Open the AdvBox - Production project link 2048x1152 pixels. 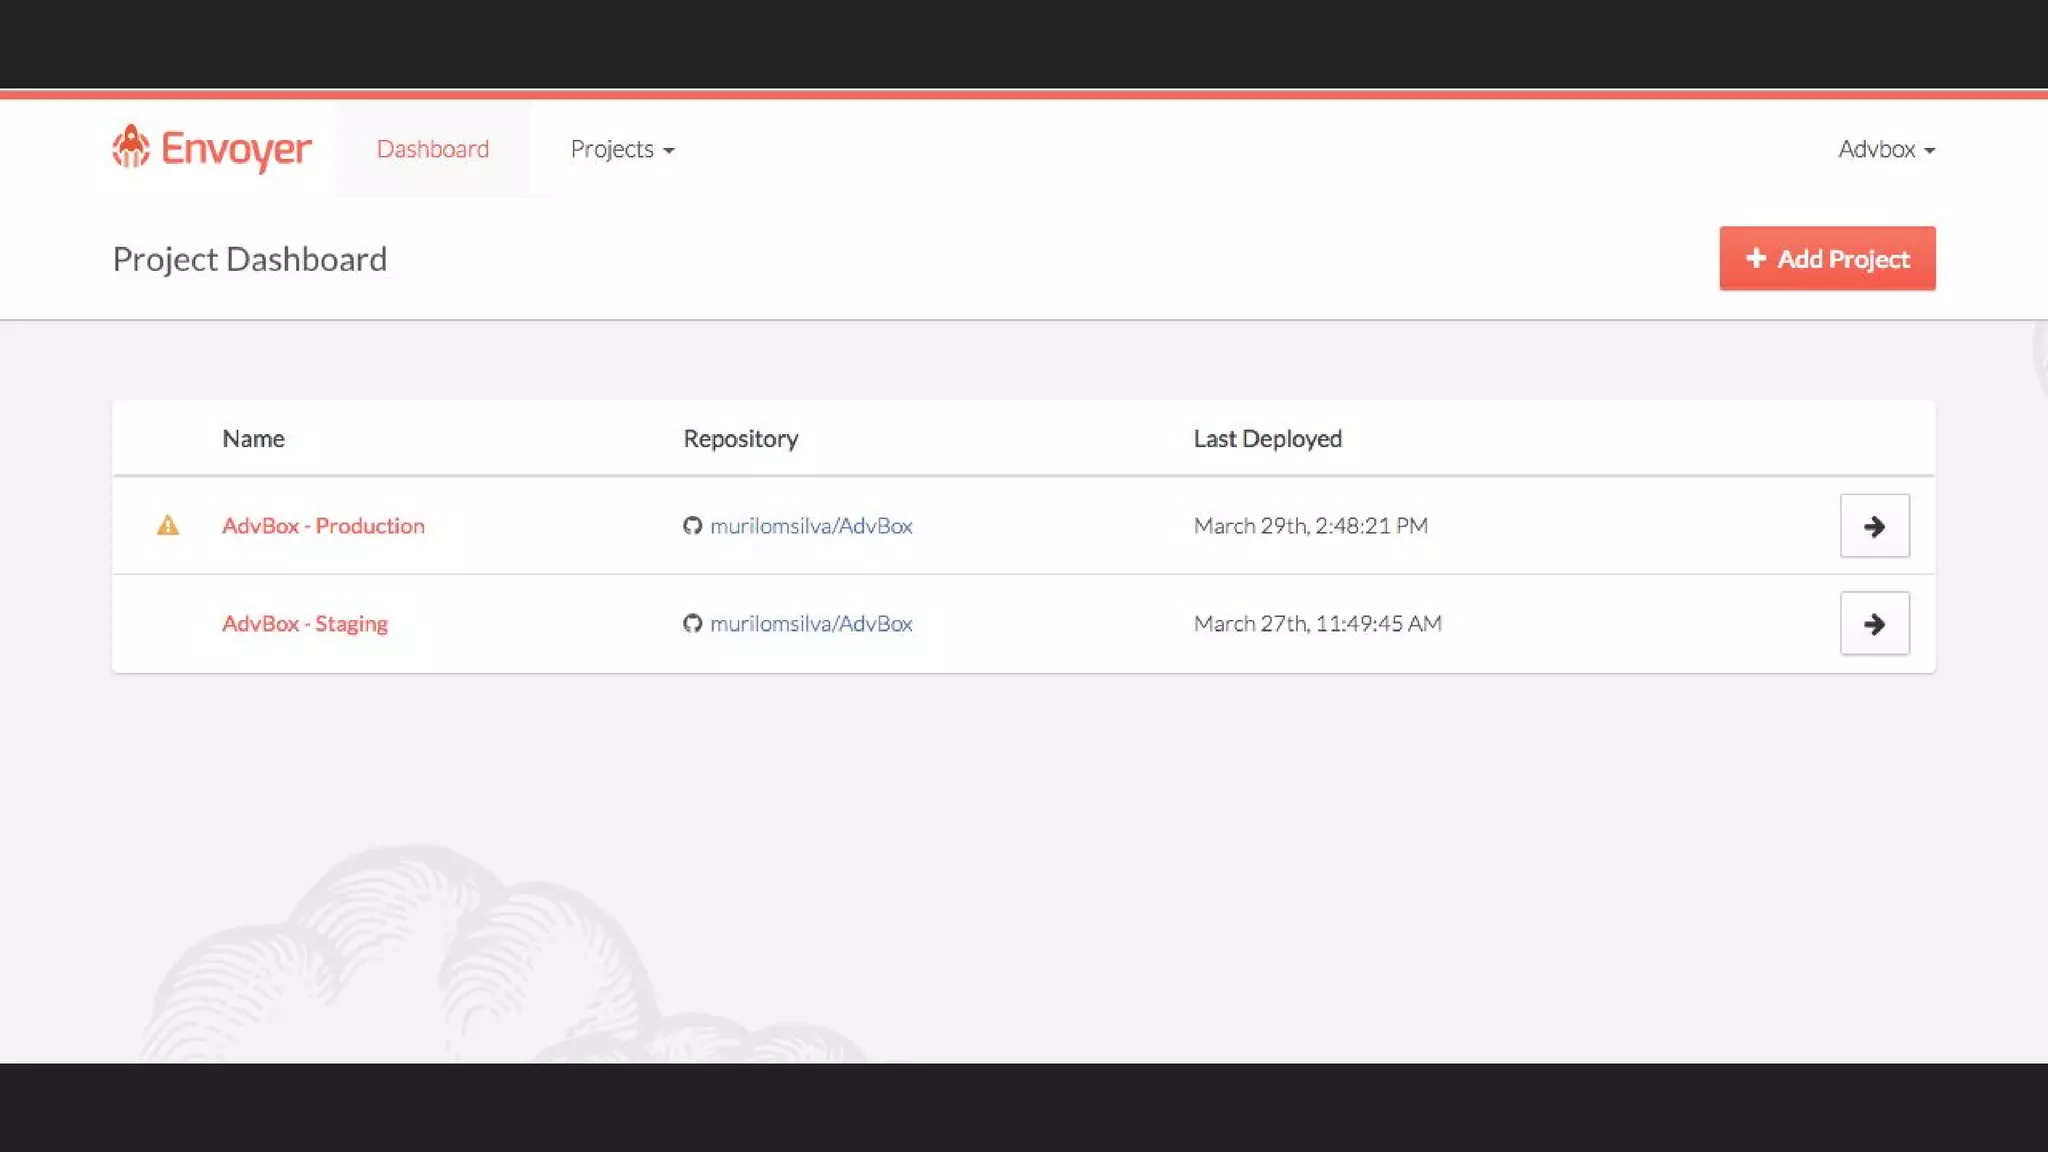pyautogui.click(x=323, y=525)
